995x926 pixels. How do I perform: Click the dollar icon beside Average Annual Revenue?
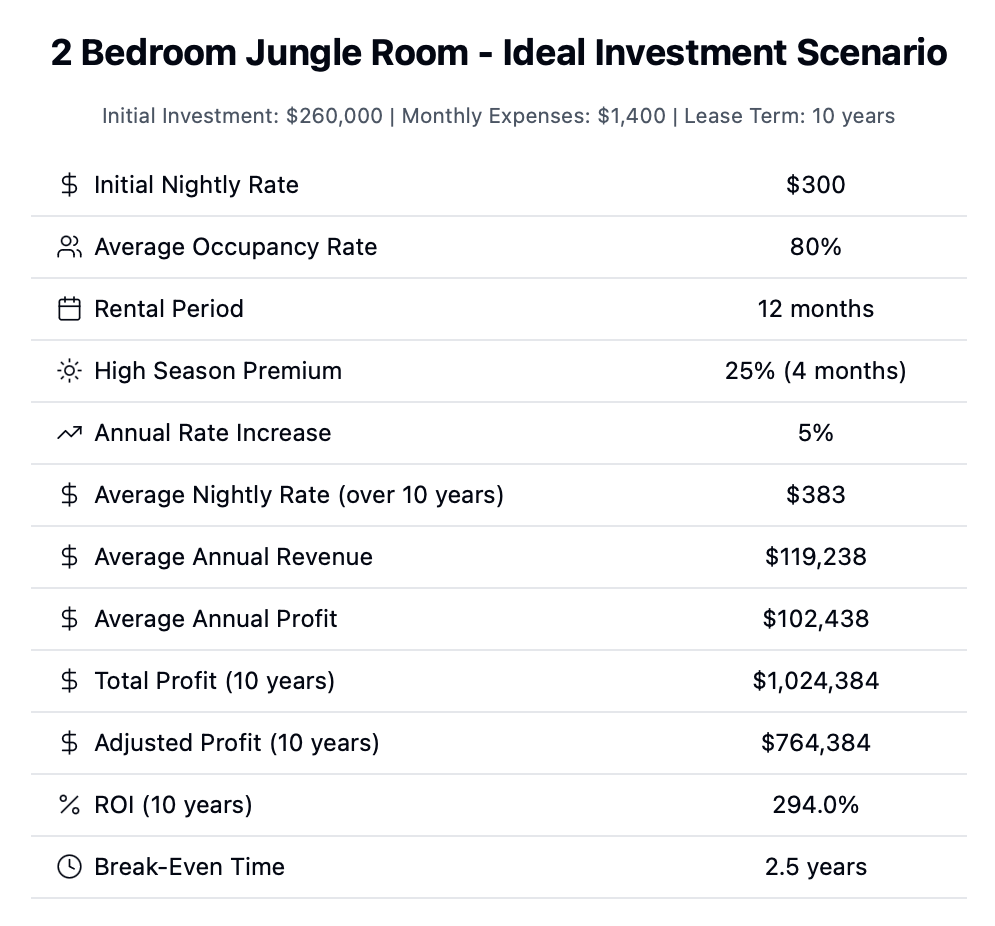coord(69,557)
